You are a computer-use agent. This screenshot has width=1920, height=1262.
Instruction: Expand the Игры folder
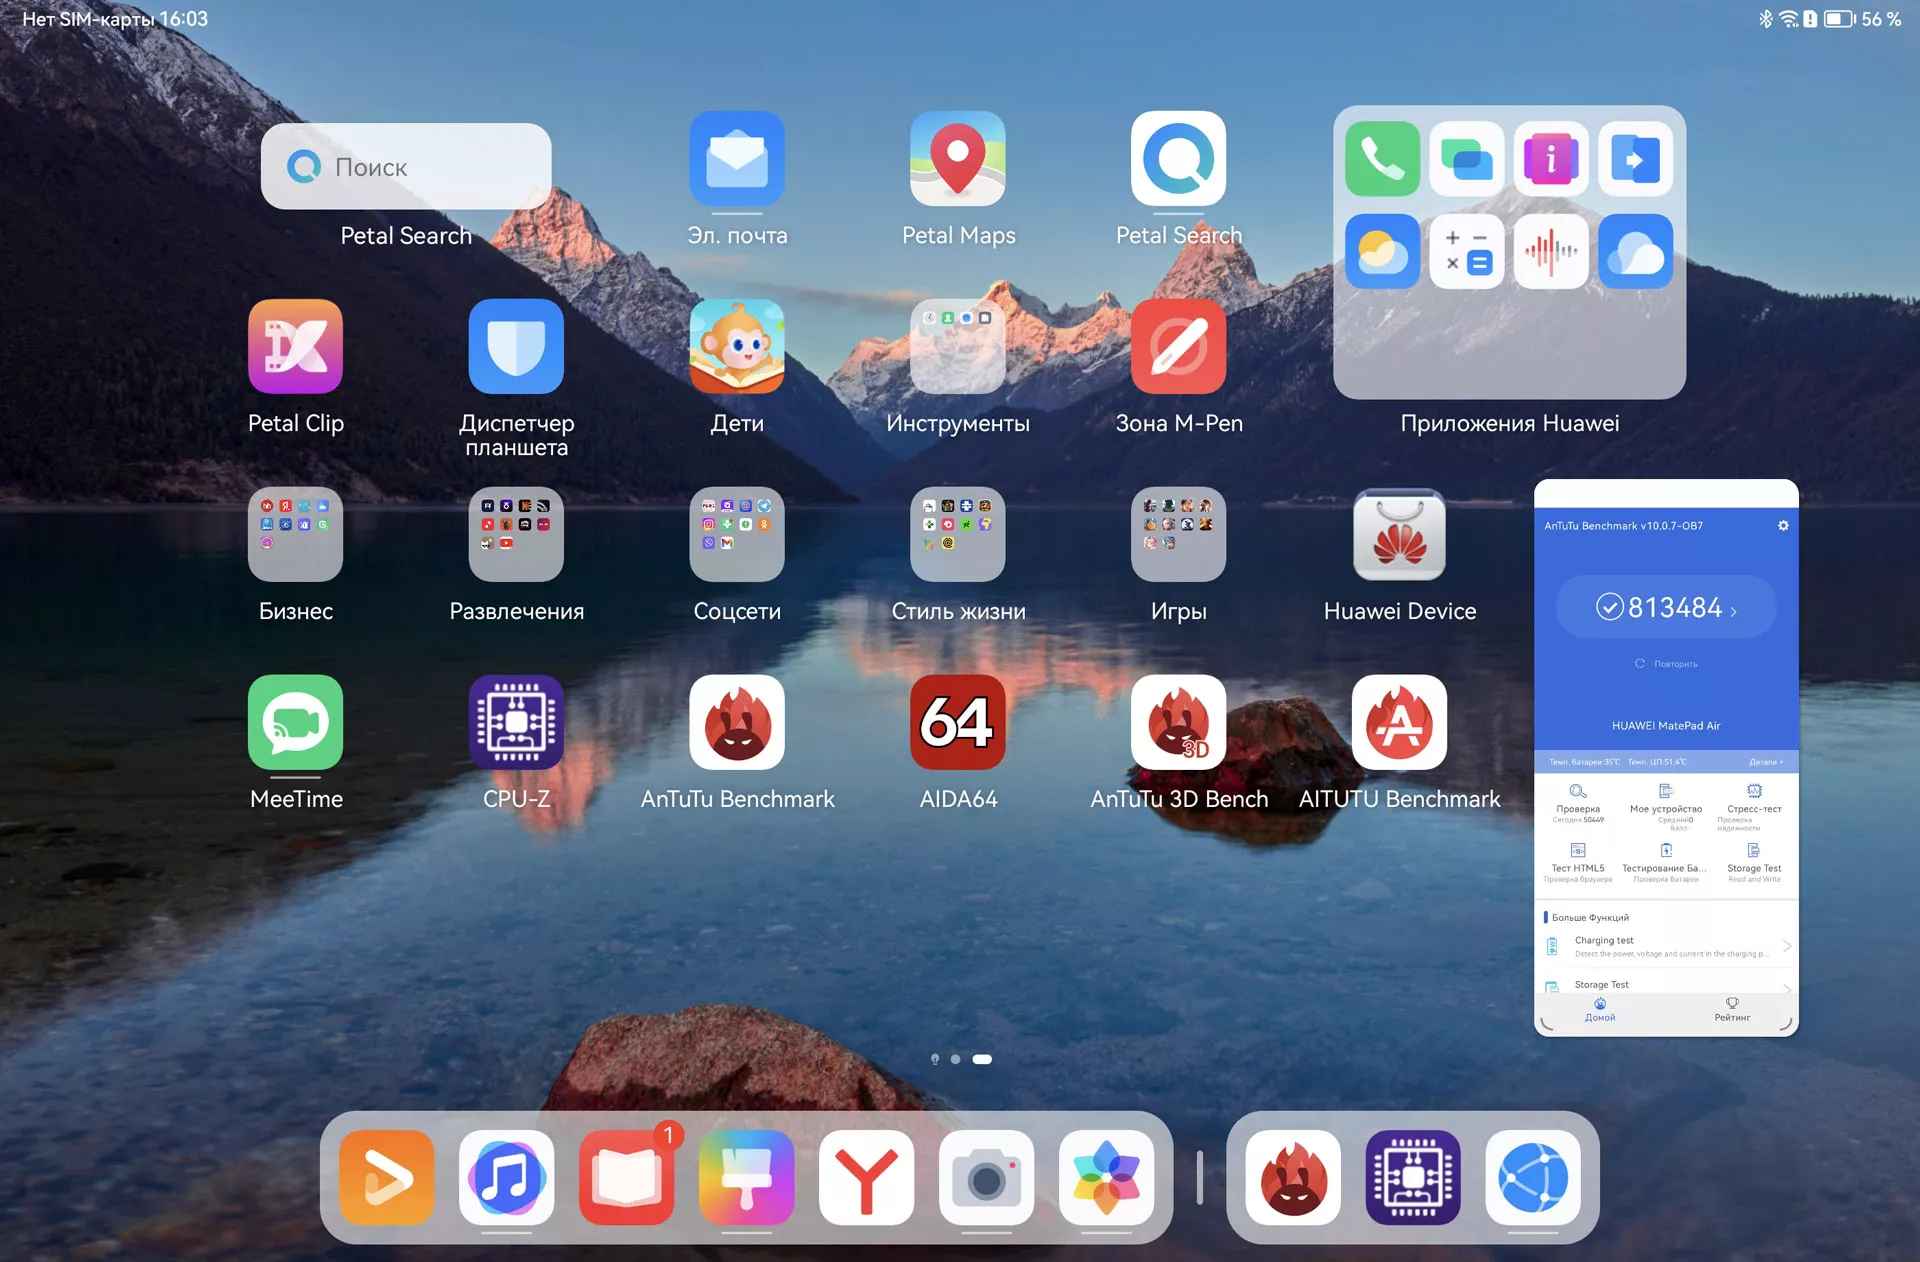(x=1179, y=534)
